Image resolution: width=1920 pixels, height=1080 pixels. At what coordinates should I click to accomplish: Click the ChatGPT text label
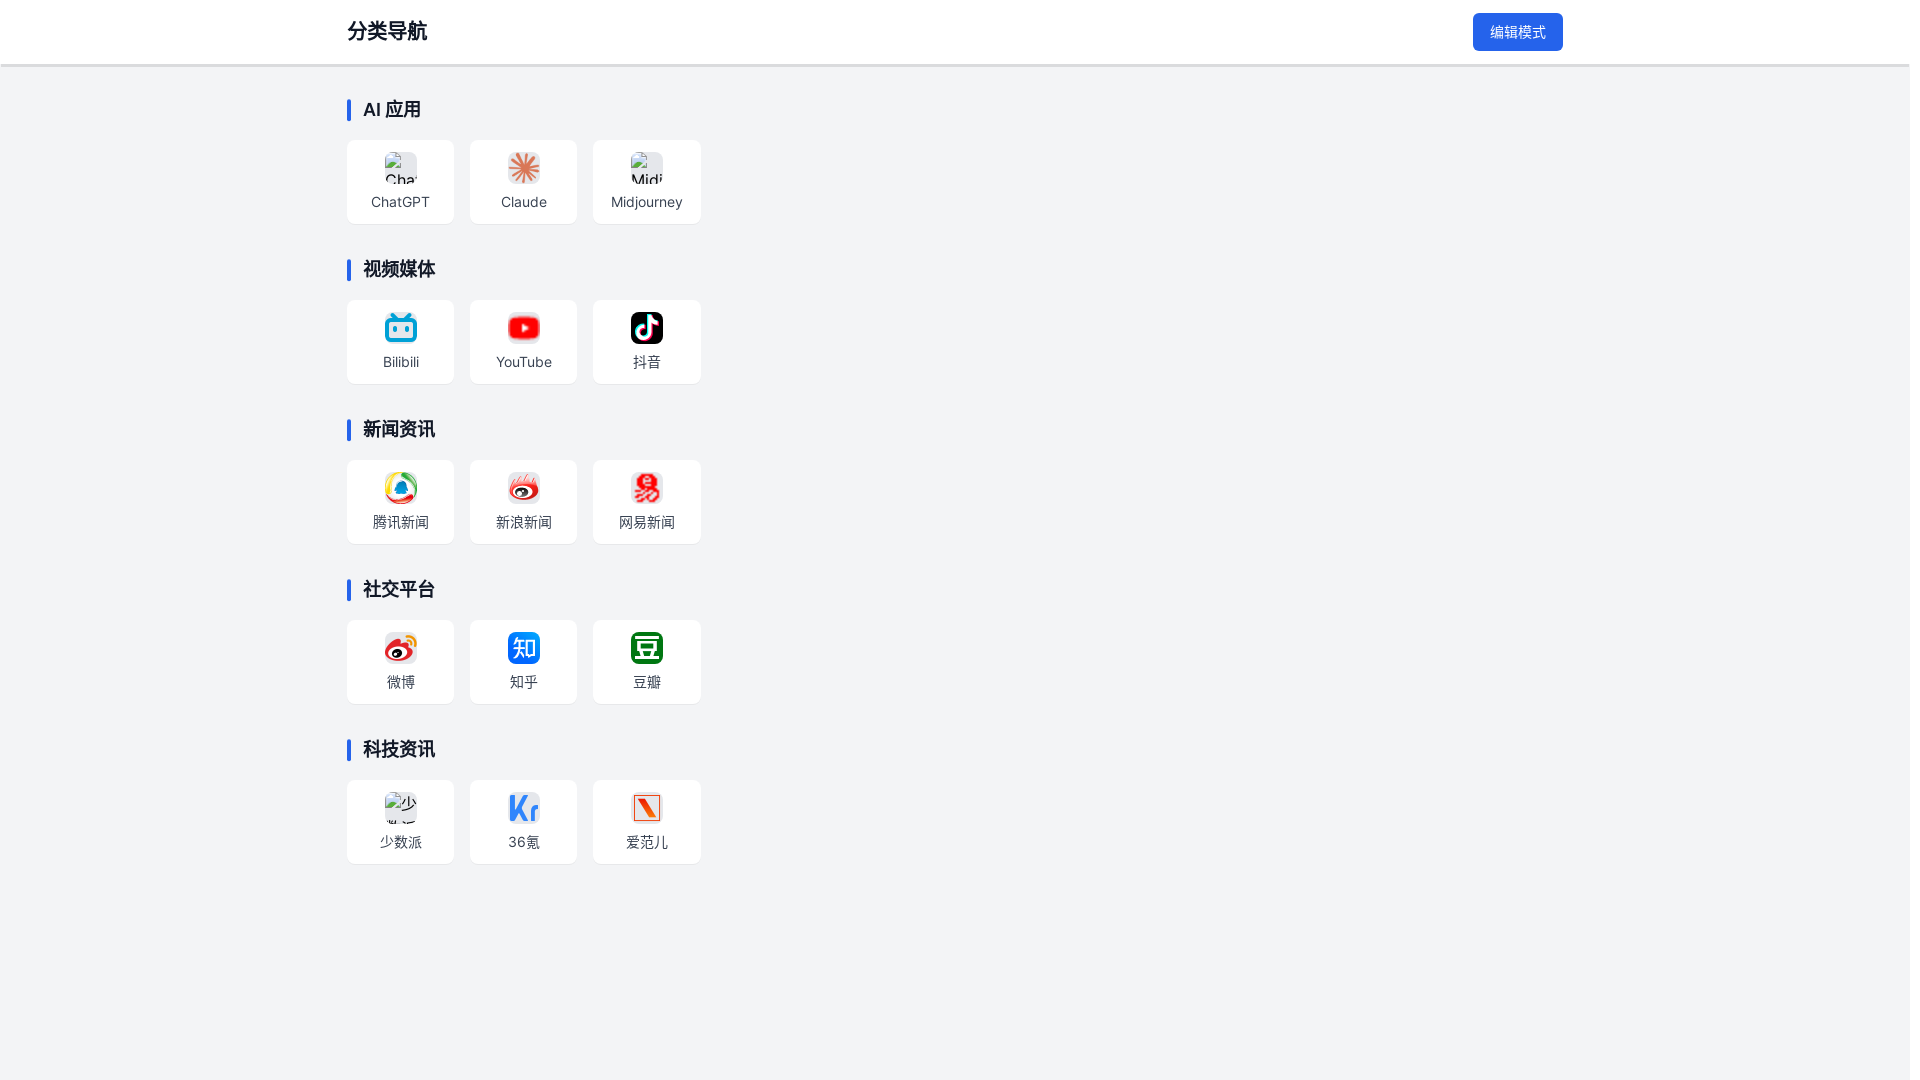(400, 202)
